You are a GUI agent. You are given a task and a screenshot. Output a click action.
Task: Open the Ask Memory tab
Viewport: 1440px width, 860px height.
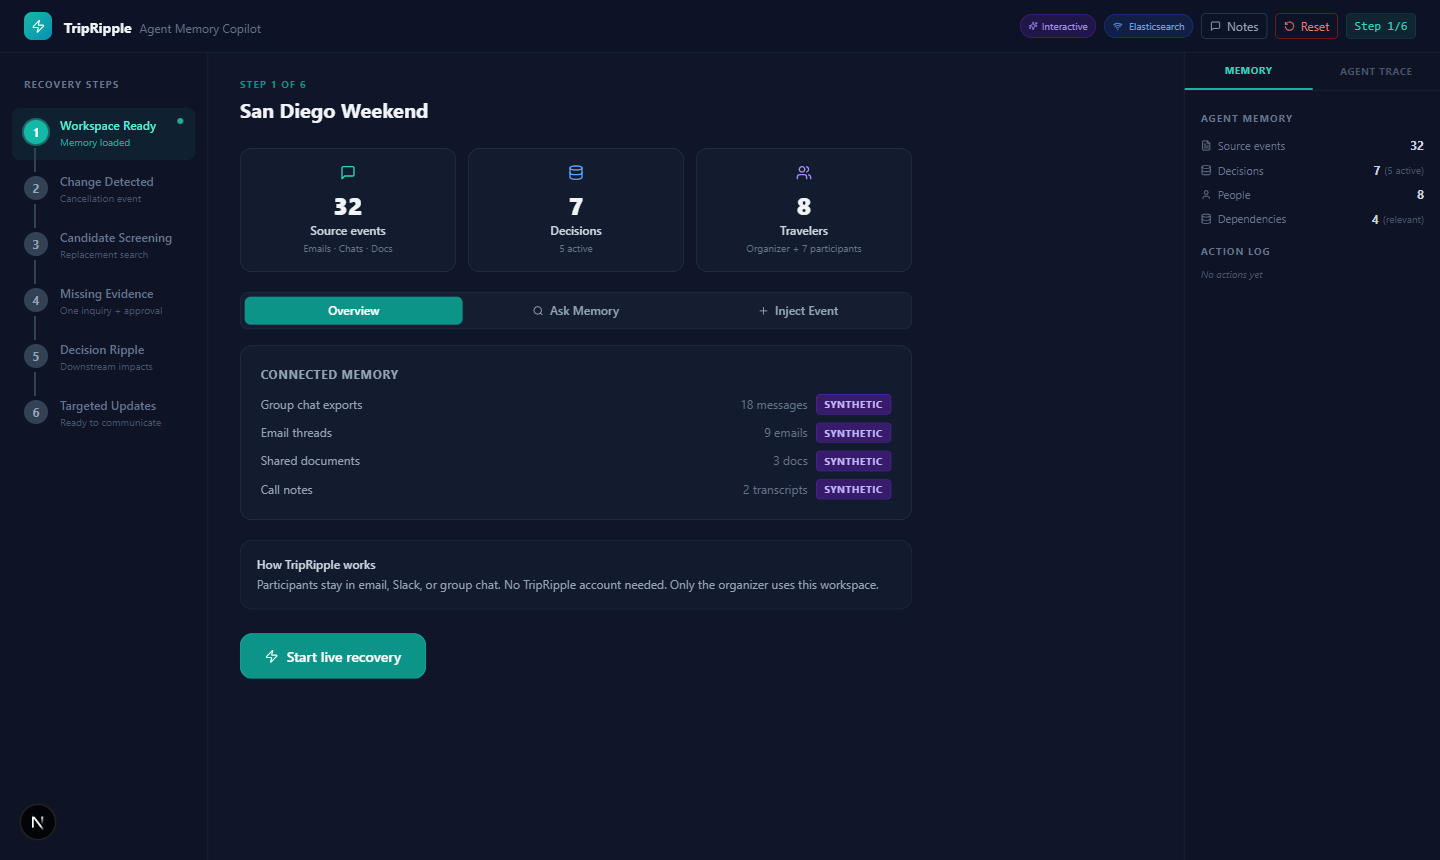point(576,311)
